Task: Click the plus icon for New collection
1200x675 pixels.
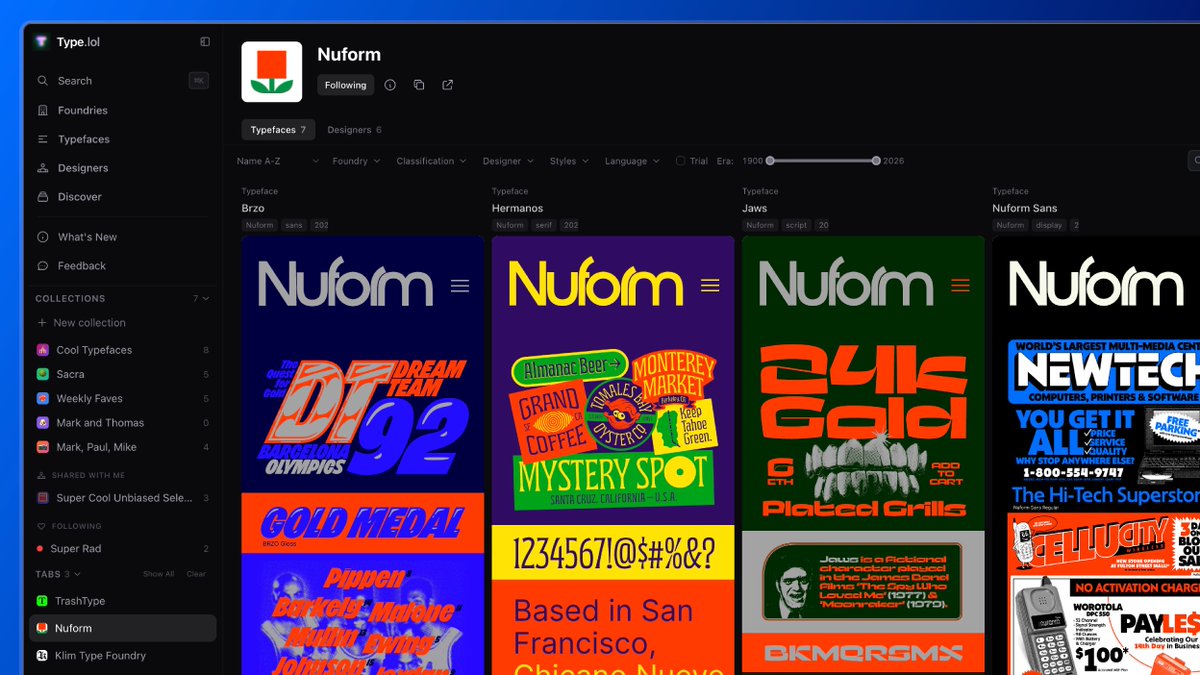Action: click(x=42, y=323)
